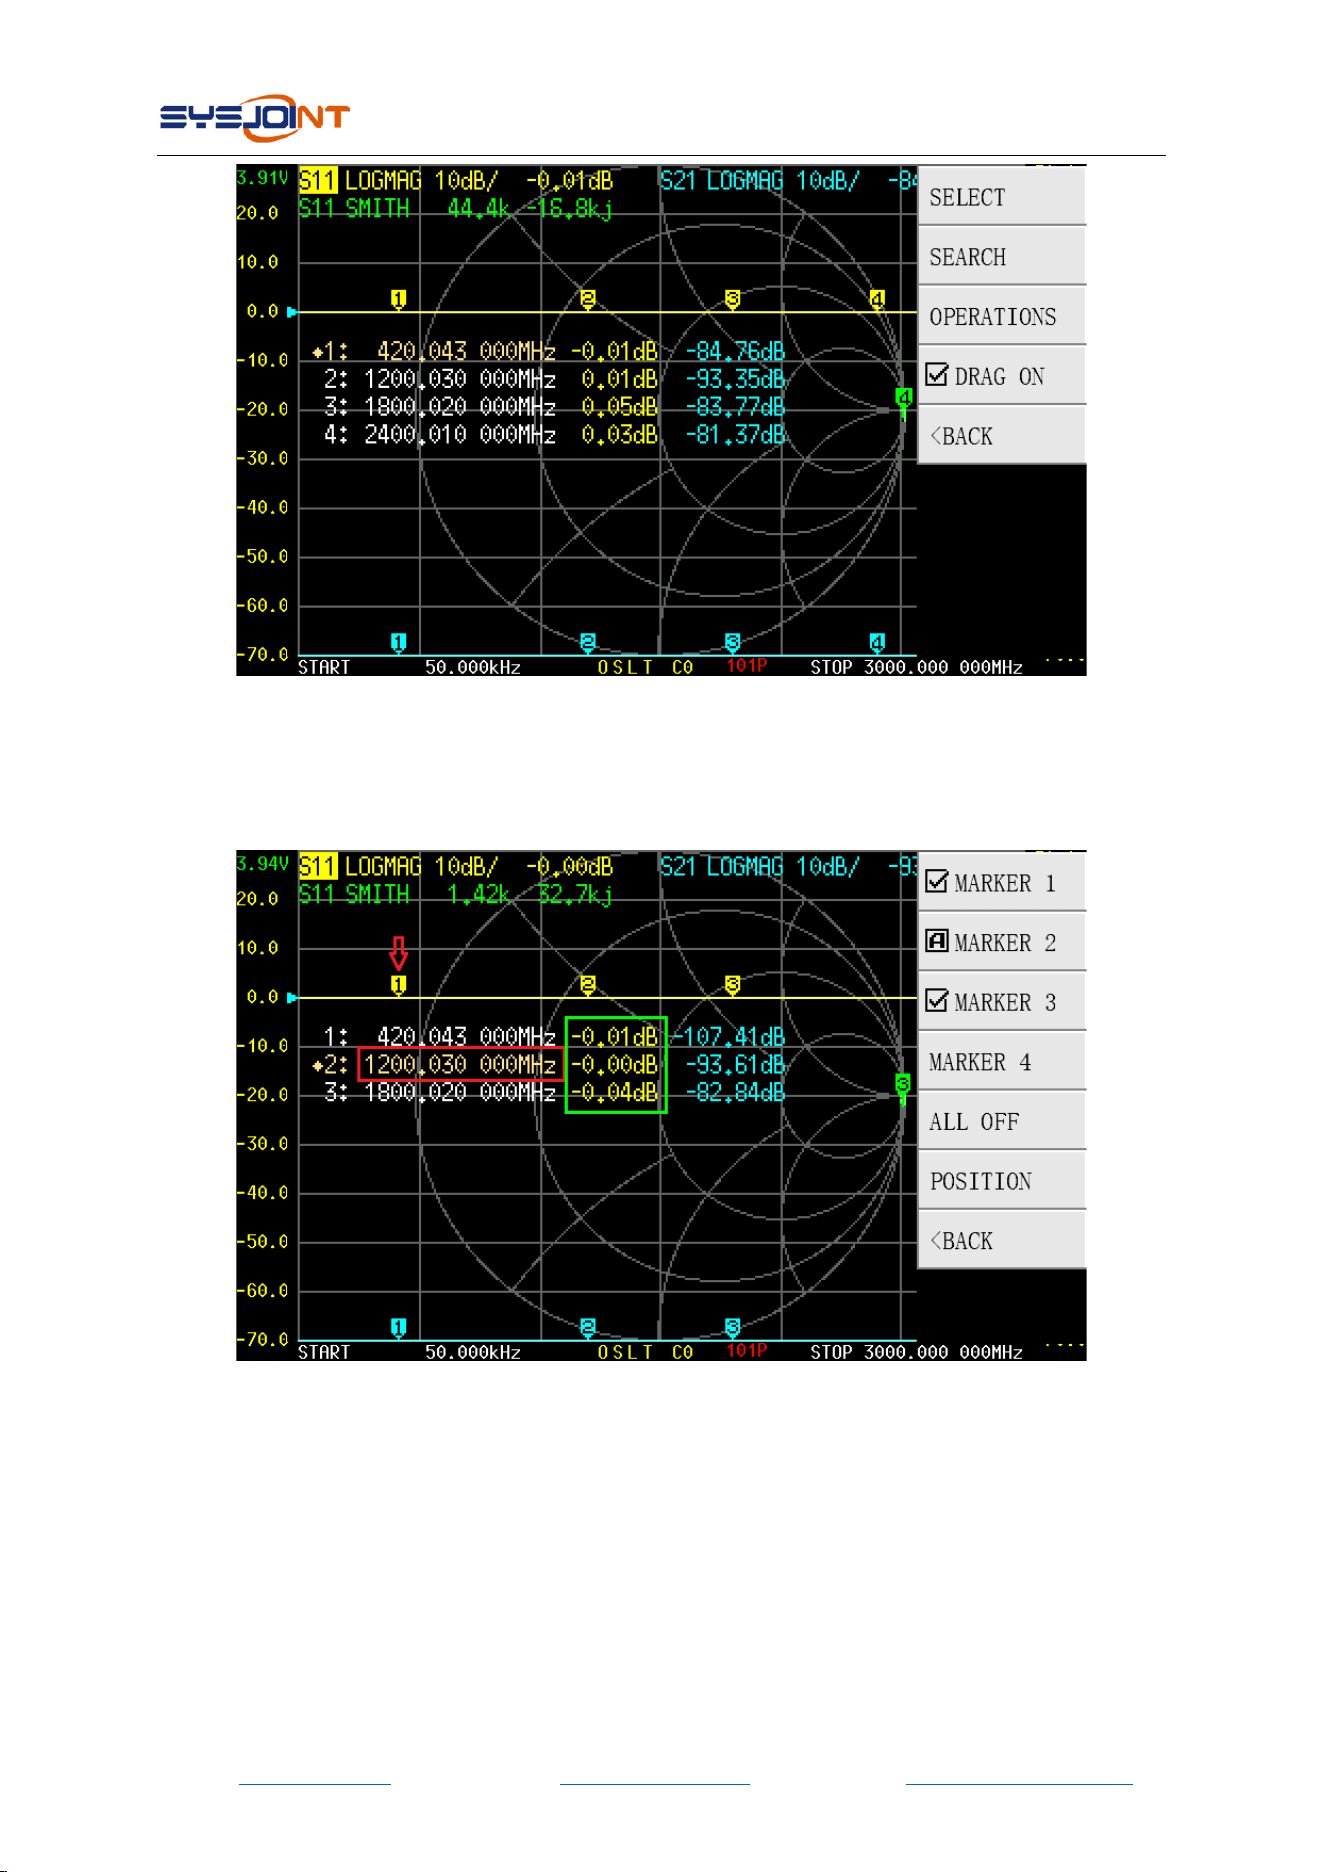Screen dimensions: 1324x1872
Task: Select the S11 SMITH trace label reading 1.42k
Action: click(456, 894)
